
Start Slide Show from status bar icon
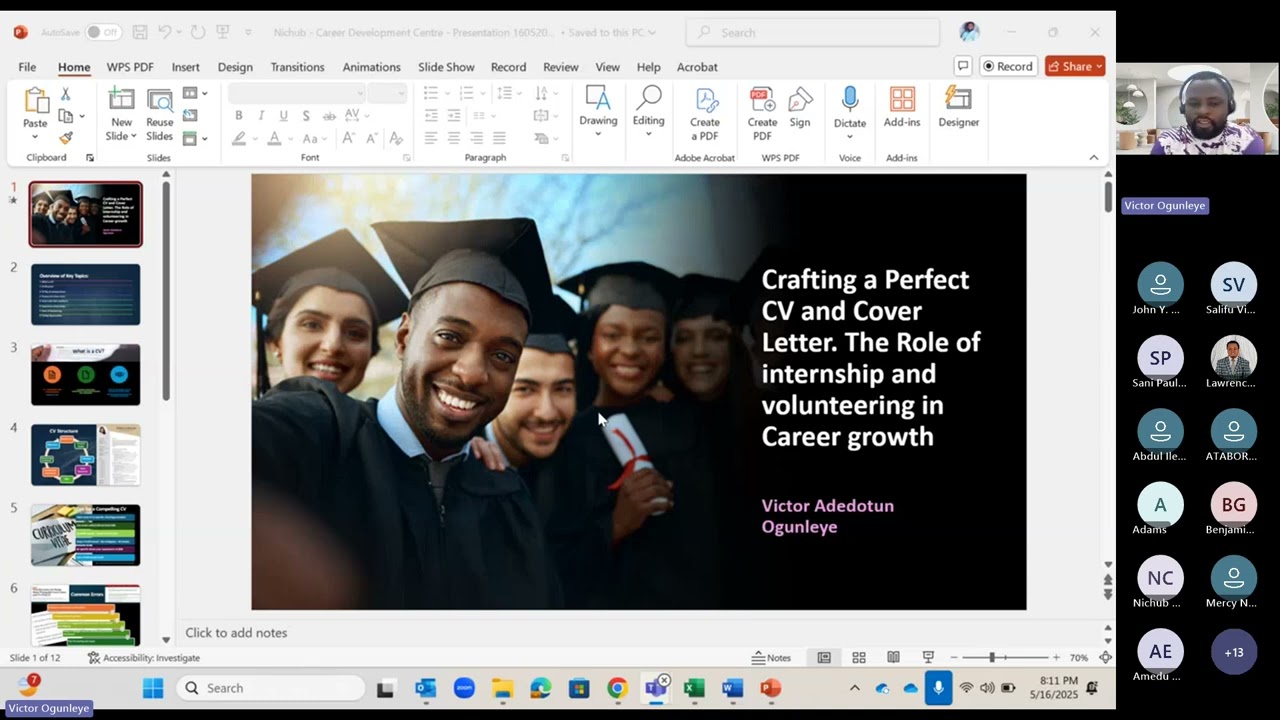(928, 657)
